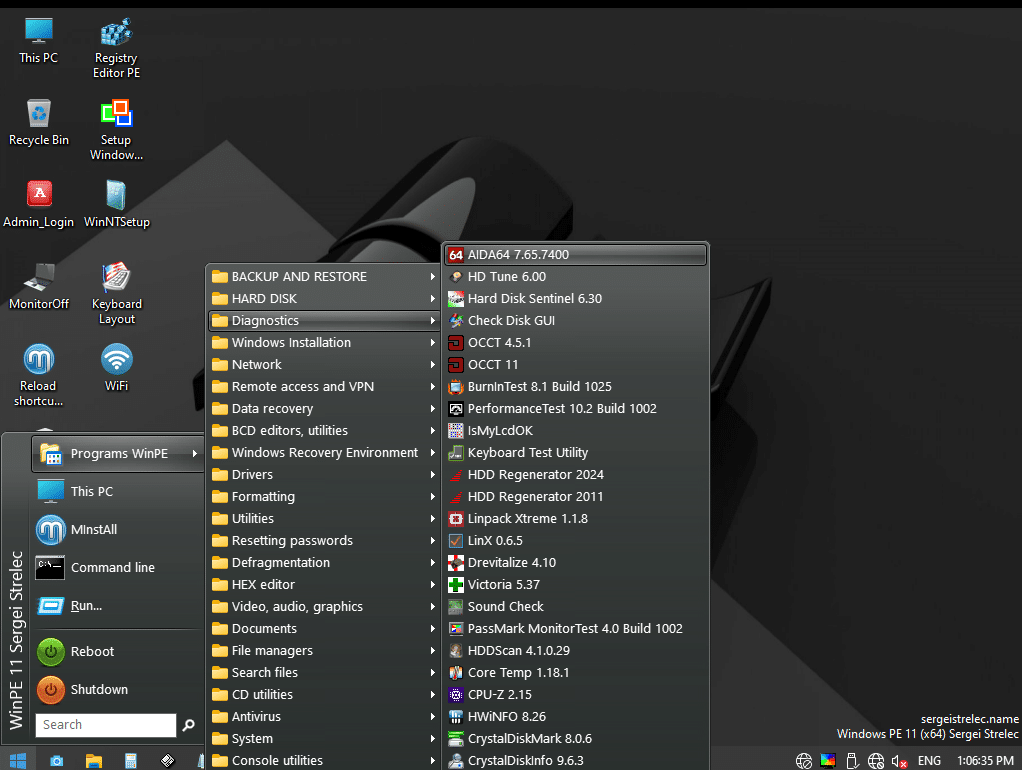This screenshot has height=770, width=1022.
Task: Open the HEX editor folder
Action: click(x=323, y=585)
